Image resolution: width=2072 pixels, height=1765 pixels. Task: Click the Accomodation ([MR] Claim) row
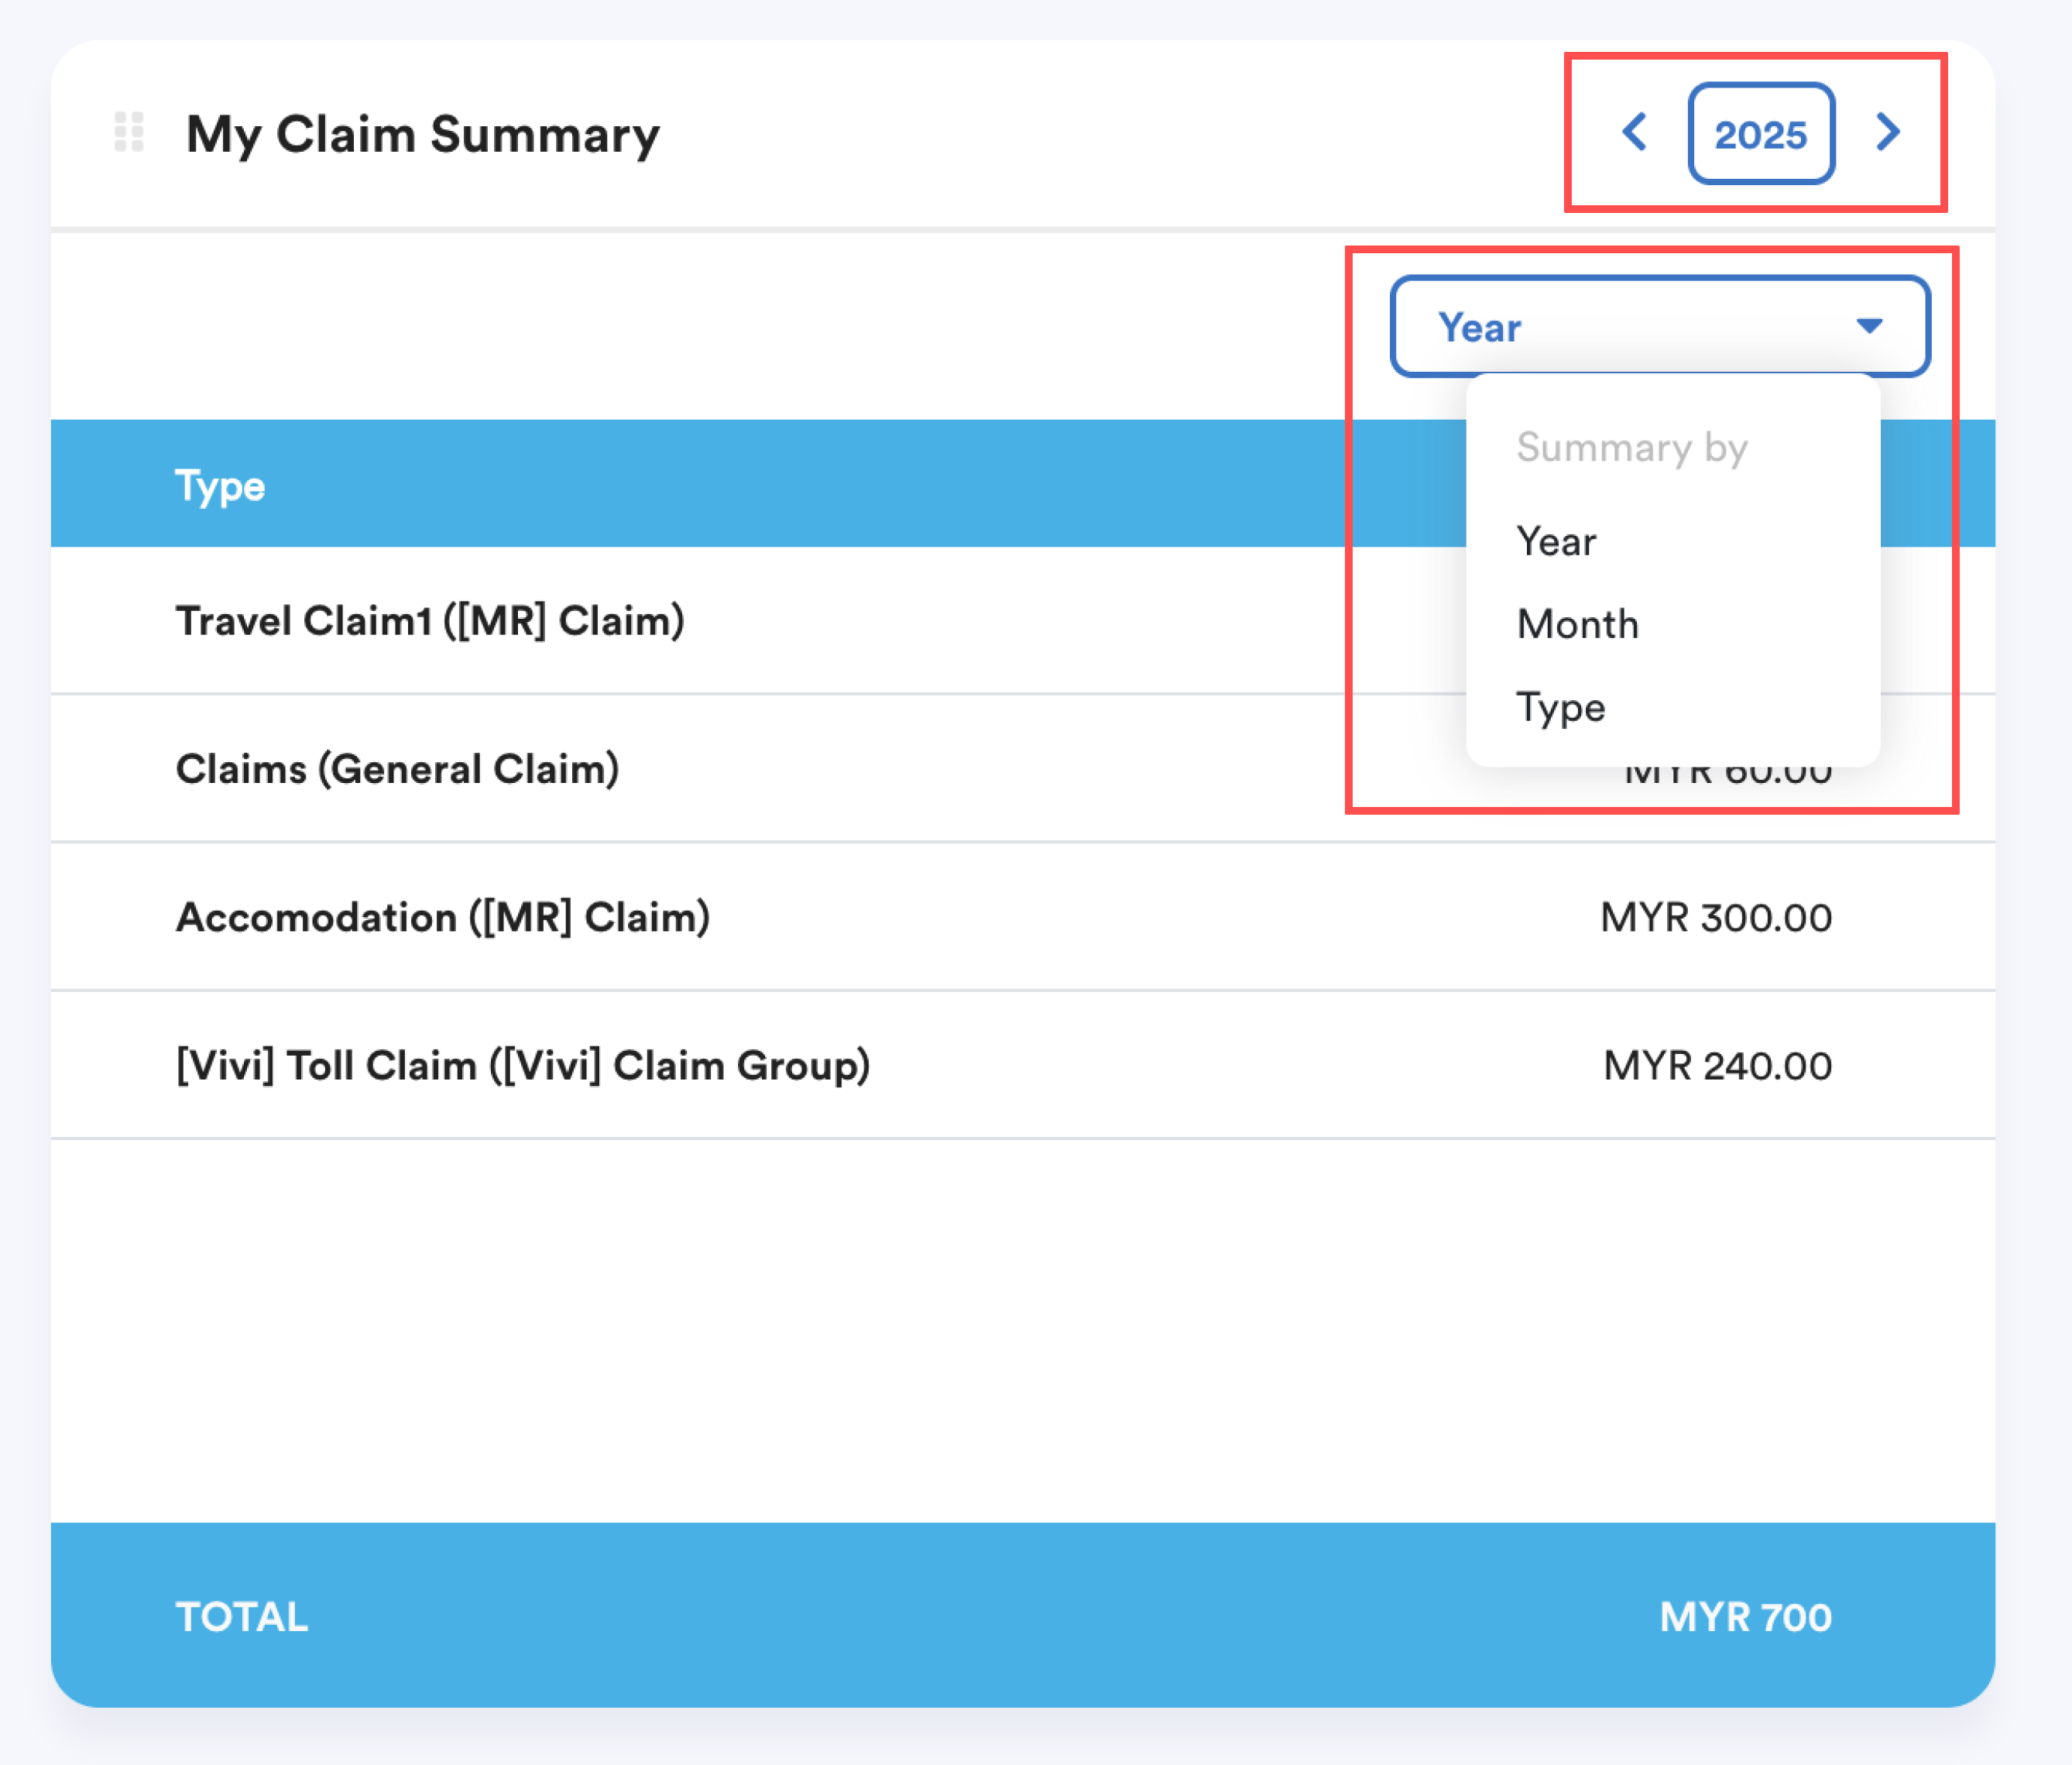(443, 917)
